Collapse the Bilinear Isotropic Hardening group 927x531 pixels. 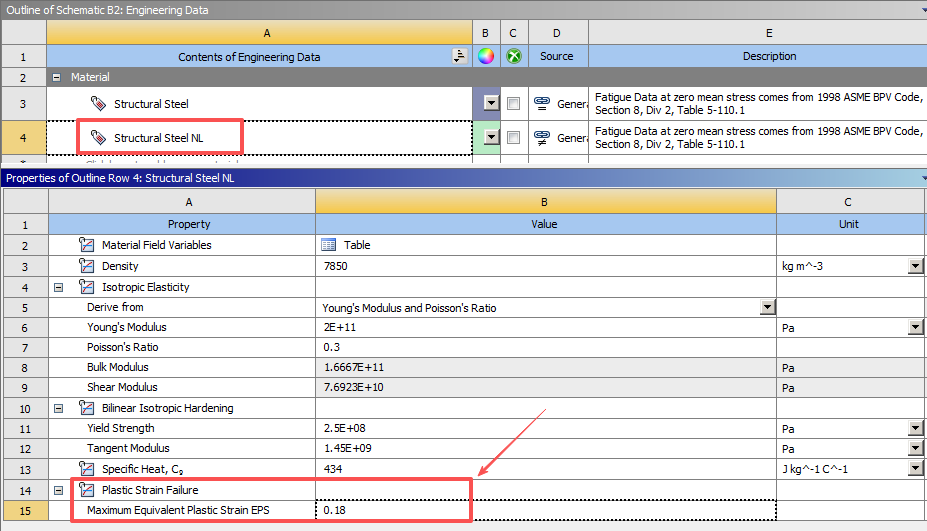59,409
